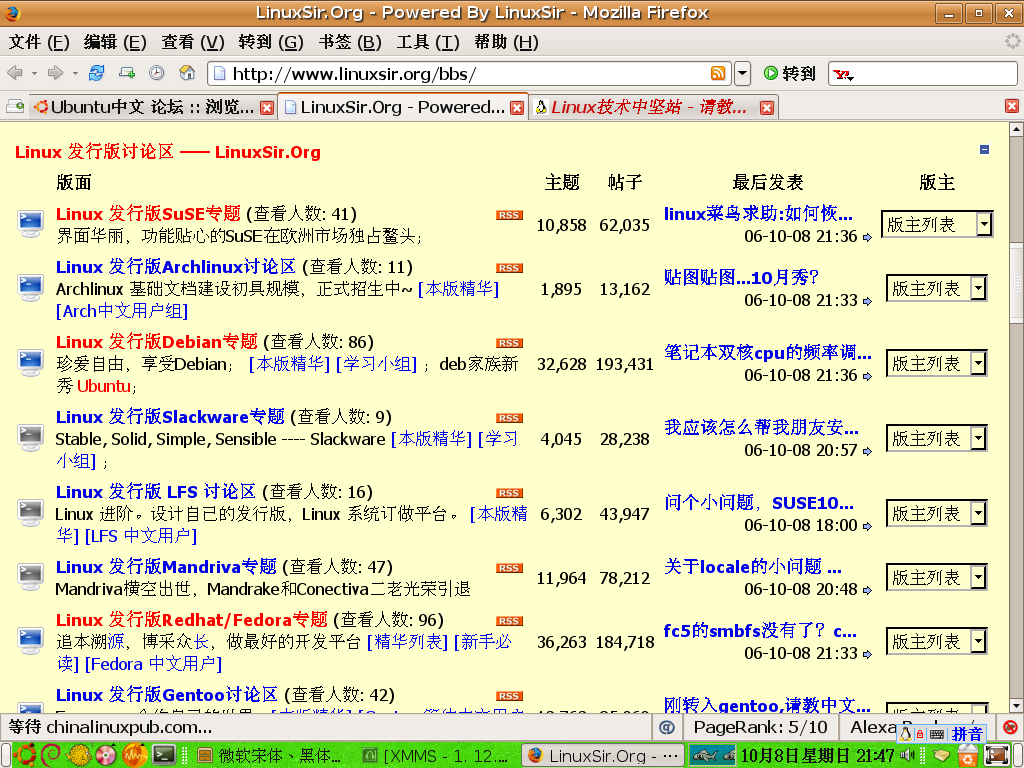Click the red blocked icon in status bar
Image resolution: width=1024 pixels, height=768 pixels.
(x=1010, y=728)
